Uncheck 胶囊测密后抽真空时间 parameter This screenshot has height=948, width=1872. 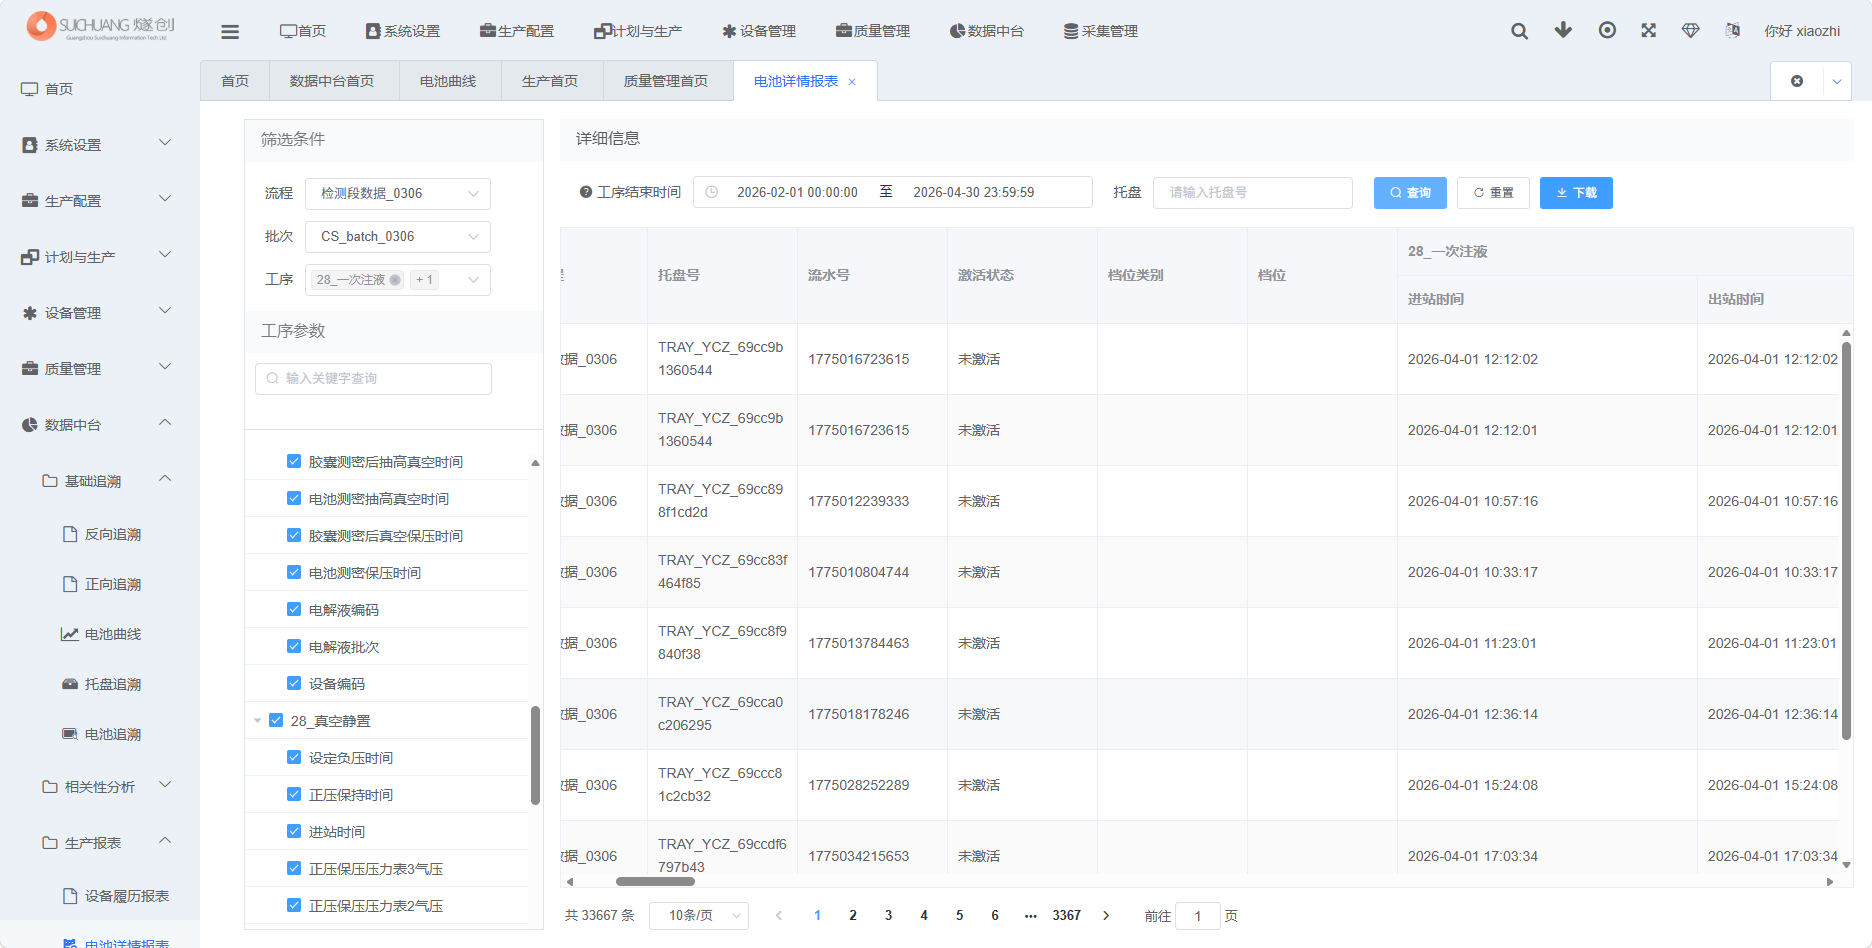click(294, 461)
